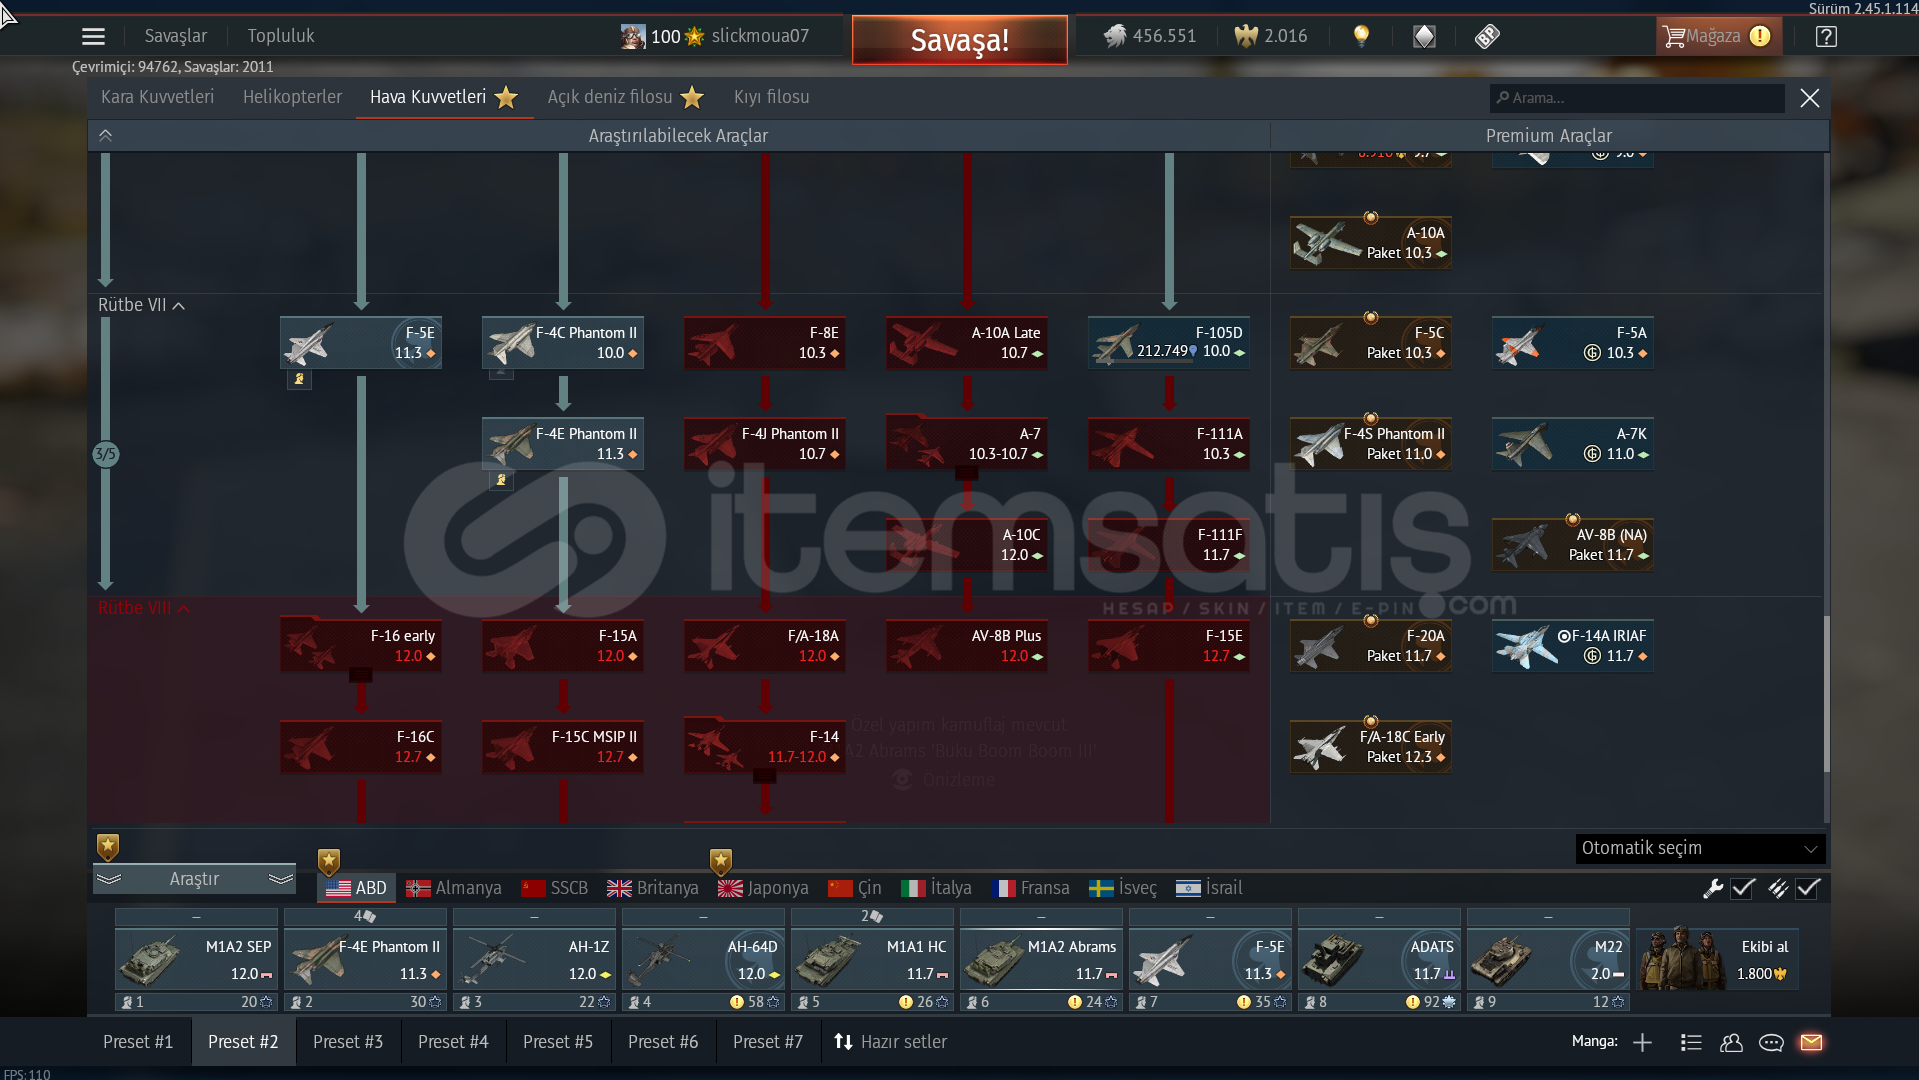Open the Otomatik seçim dropdown

1700,848
